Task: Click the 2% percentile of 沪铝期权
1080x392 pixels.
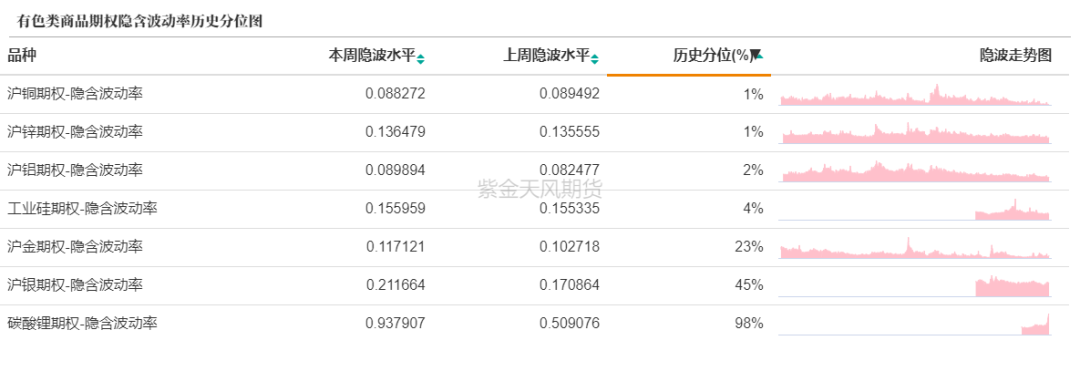Action: click(x=754, y=170)
